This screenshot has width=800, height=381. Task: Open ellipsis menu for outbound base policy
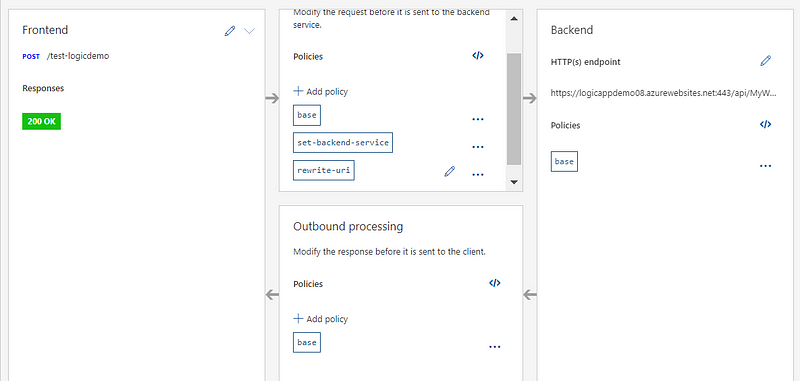point(495,347)
